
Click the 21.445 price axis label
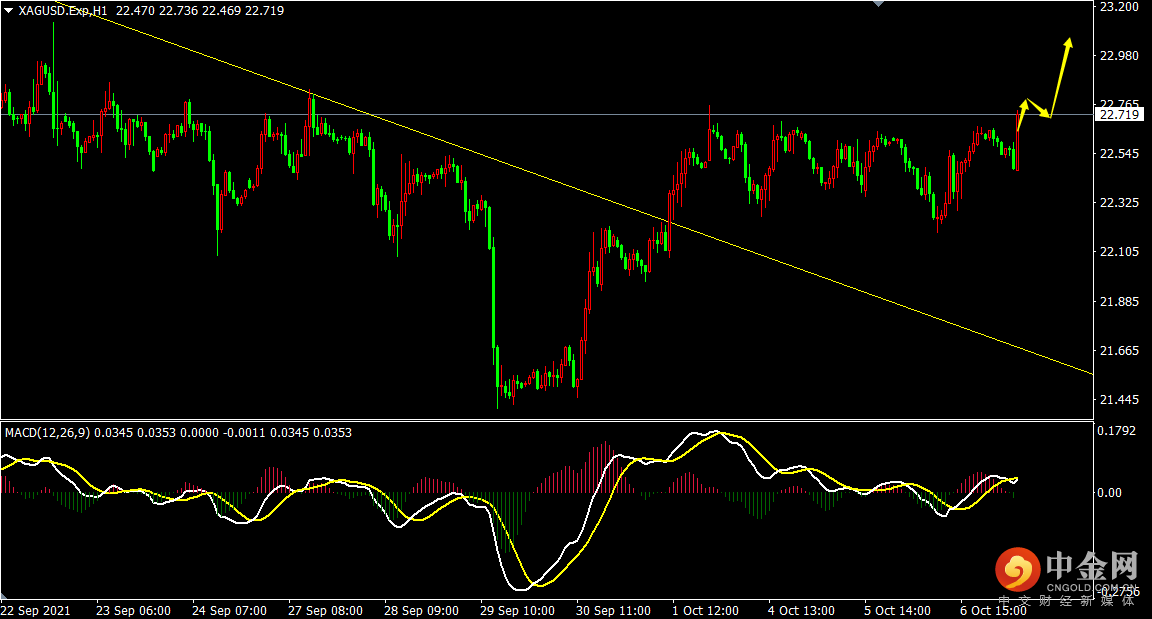(1119, 400)
